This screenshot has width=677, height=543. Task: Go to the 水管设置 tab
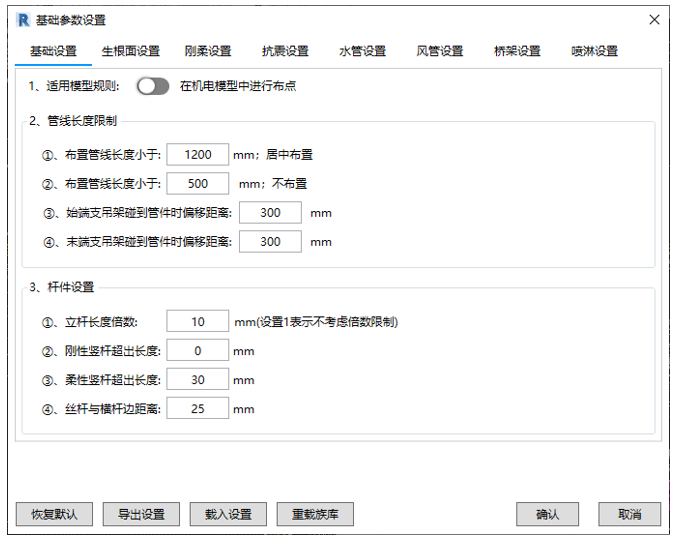tap(362, 51)
